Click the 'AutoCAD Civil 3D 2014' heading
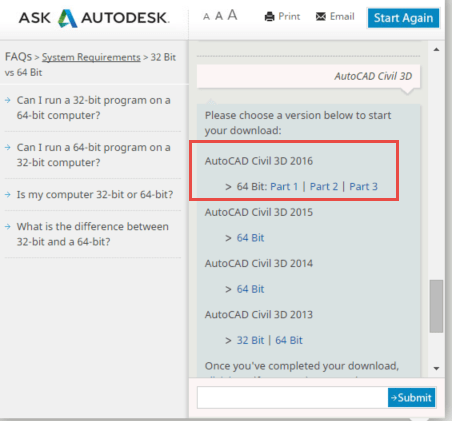 [259, 264]
